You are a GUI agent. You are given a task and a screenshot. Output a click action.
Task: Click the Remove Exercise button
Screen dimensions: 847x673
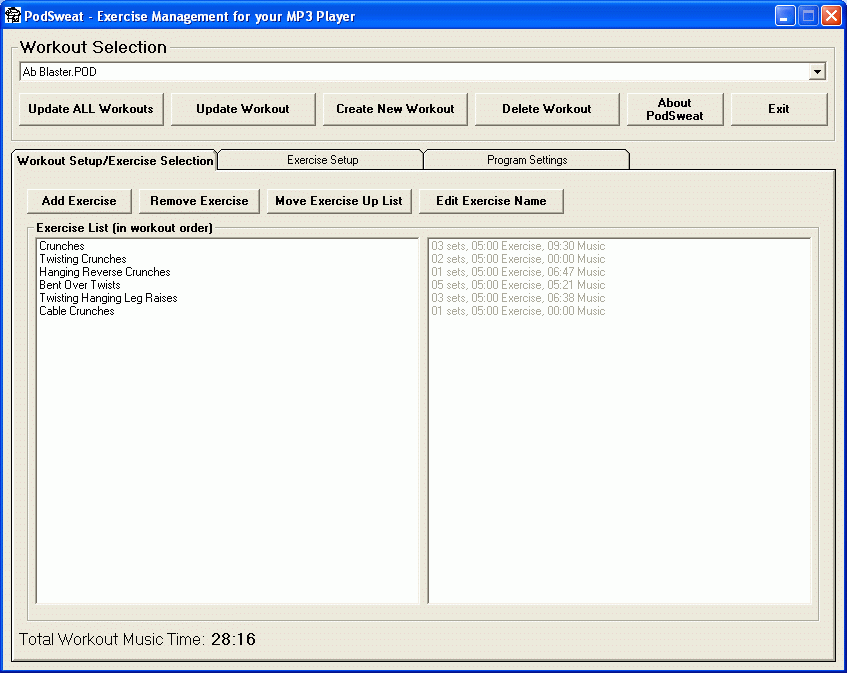(199, 201)
